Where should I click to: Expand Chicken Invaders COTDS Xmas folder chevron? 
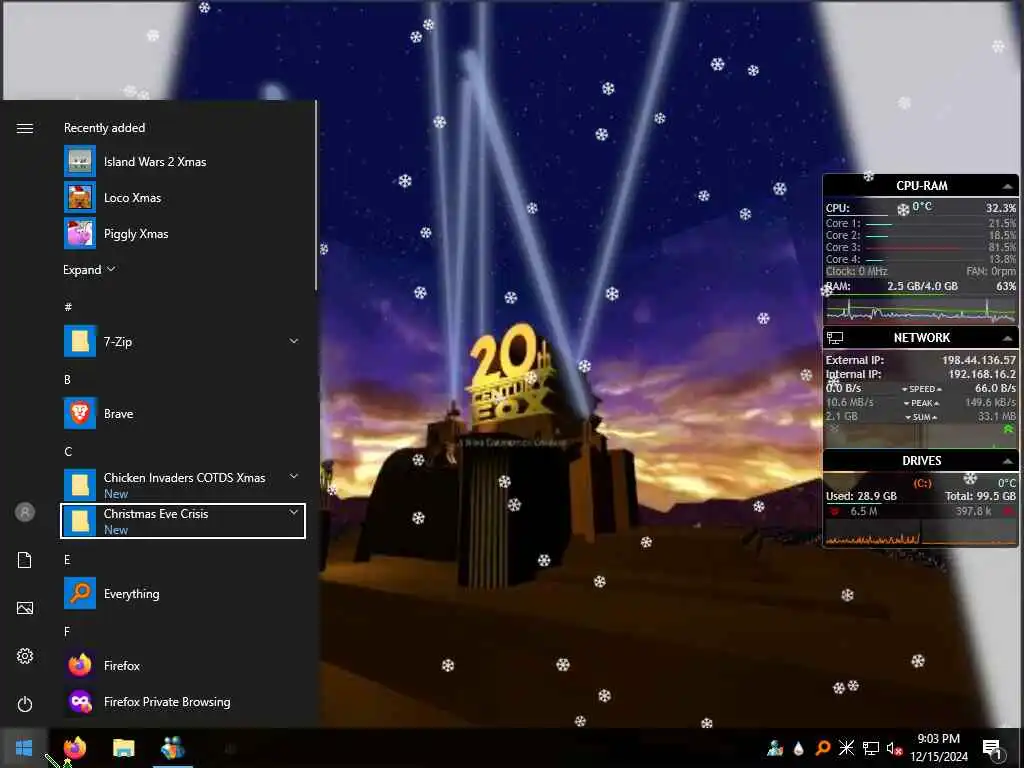click(x=294, y=476)
